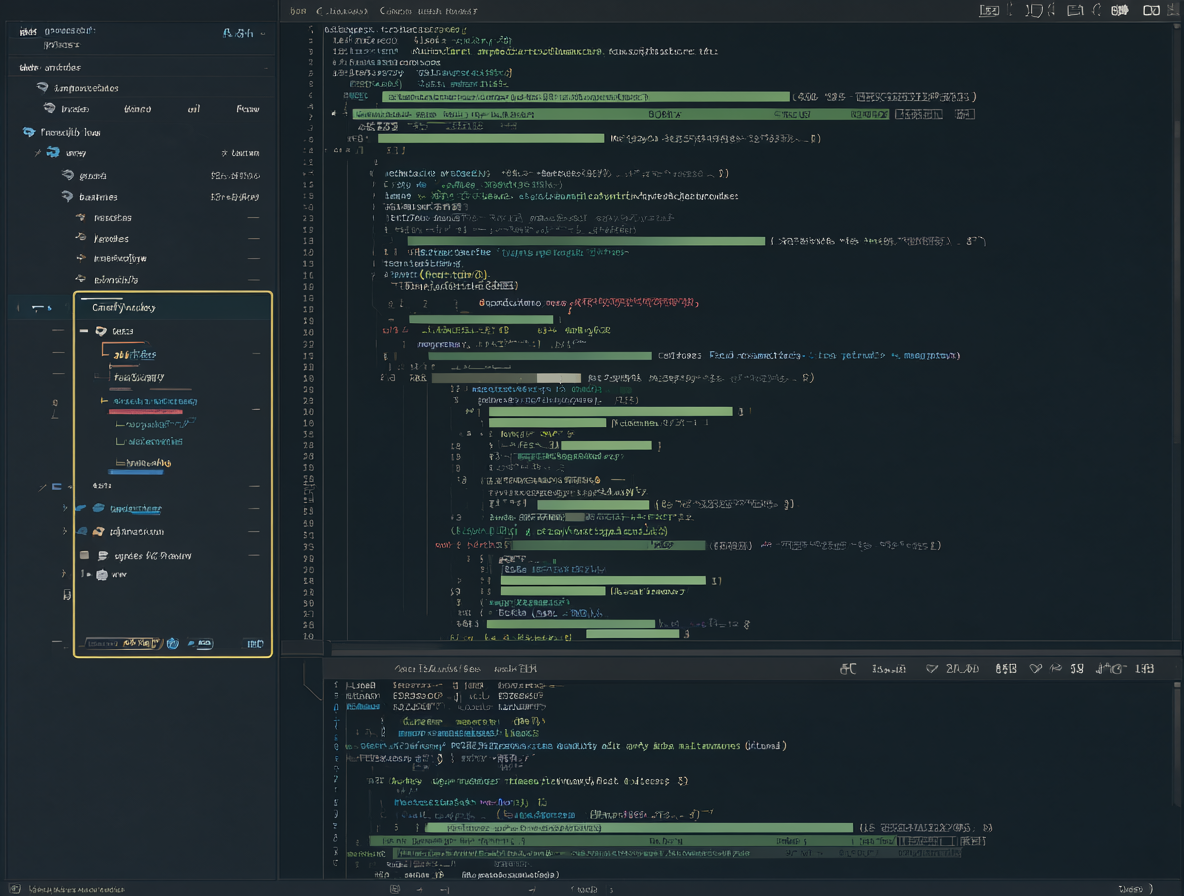
Task: Select the first of four dash-ended child tree rows
Action: click(168, 217)
